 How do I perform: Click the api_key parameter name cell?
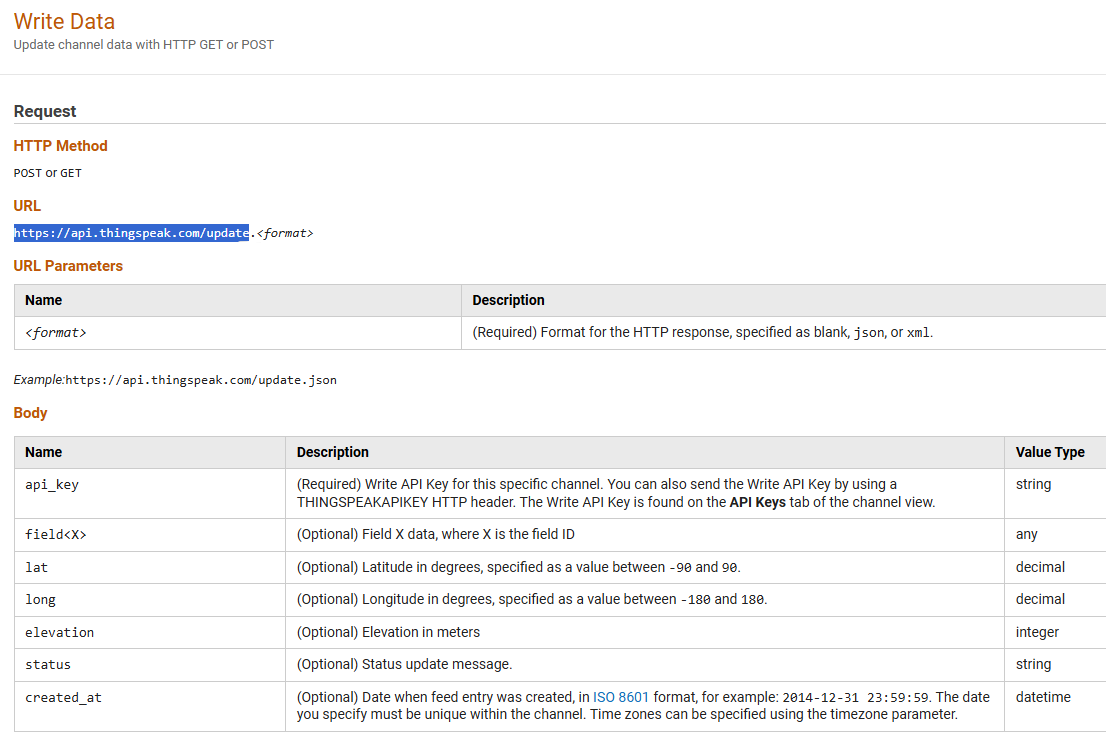pyautogui.click(x=52, y=484)
